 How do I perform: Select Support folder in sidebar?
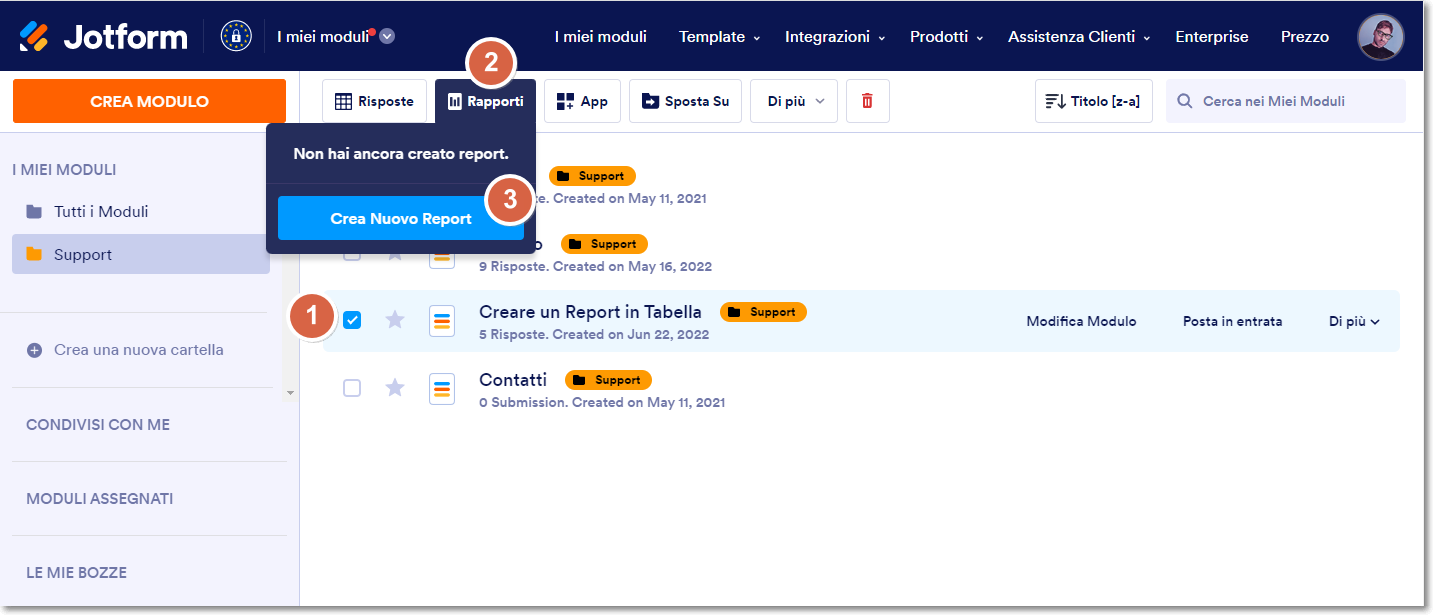(141, 254)
